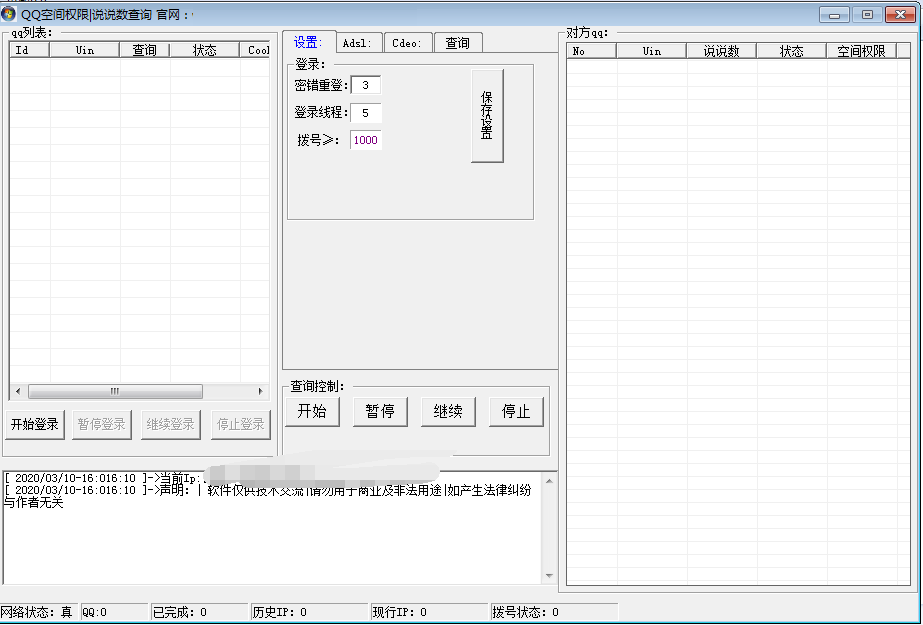Screen dimensions: 923x625
Task: Pause the query with 暂停 in 查询控制
Action: [x=380, y=411]
